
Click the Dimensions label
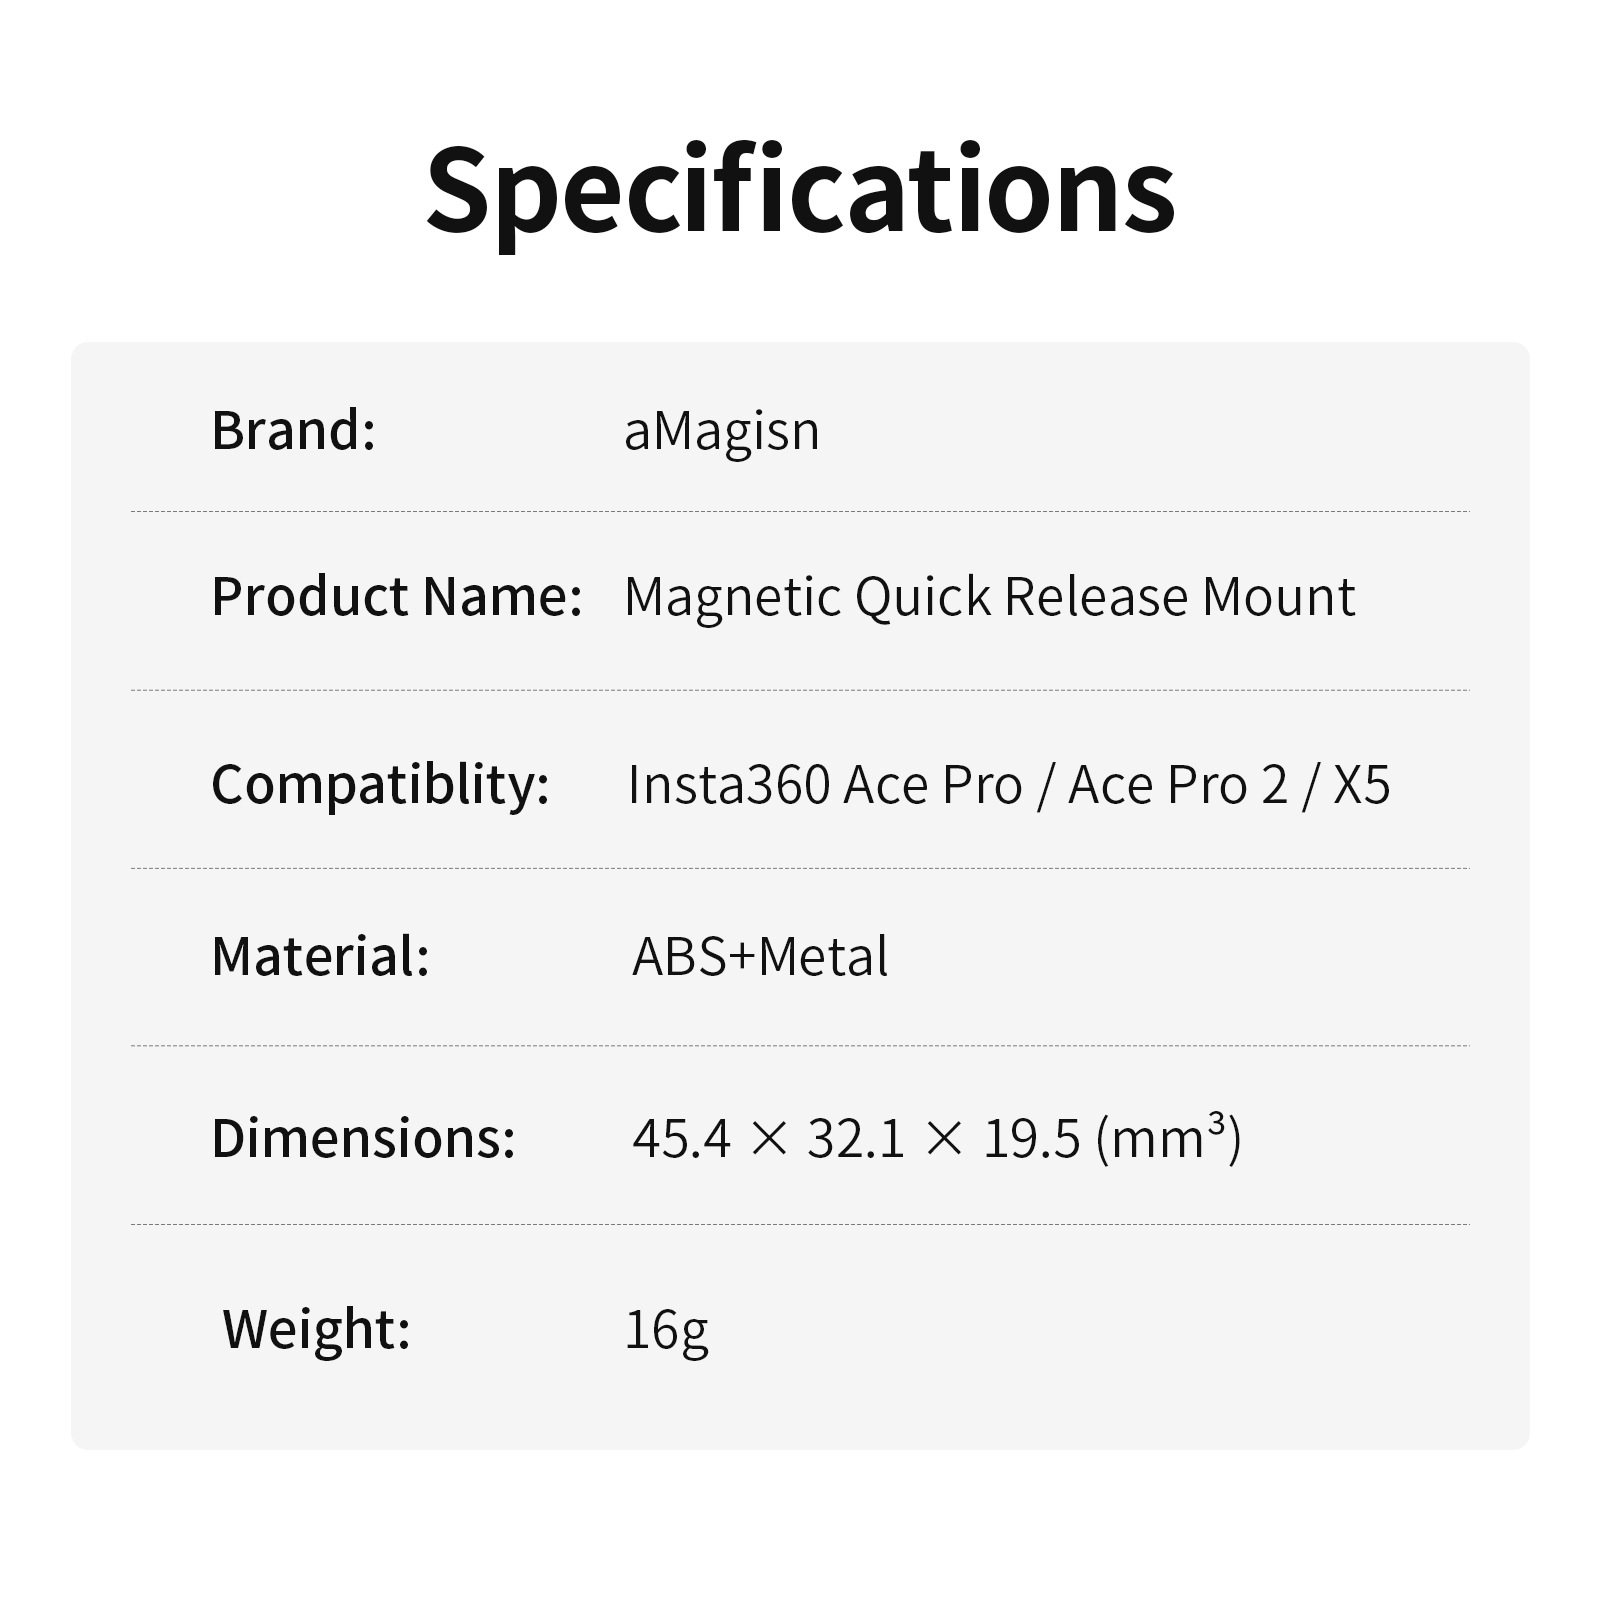tap(363, 1138)
